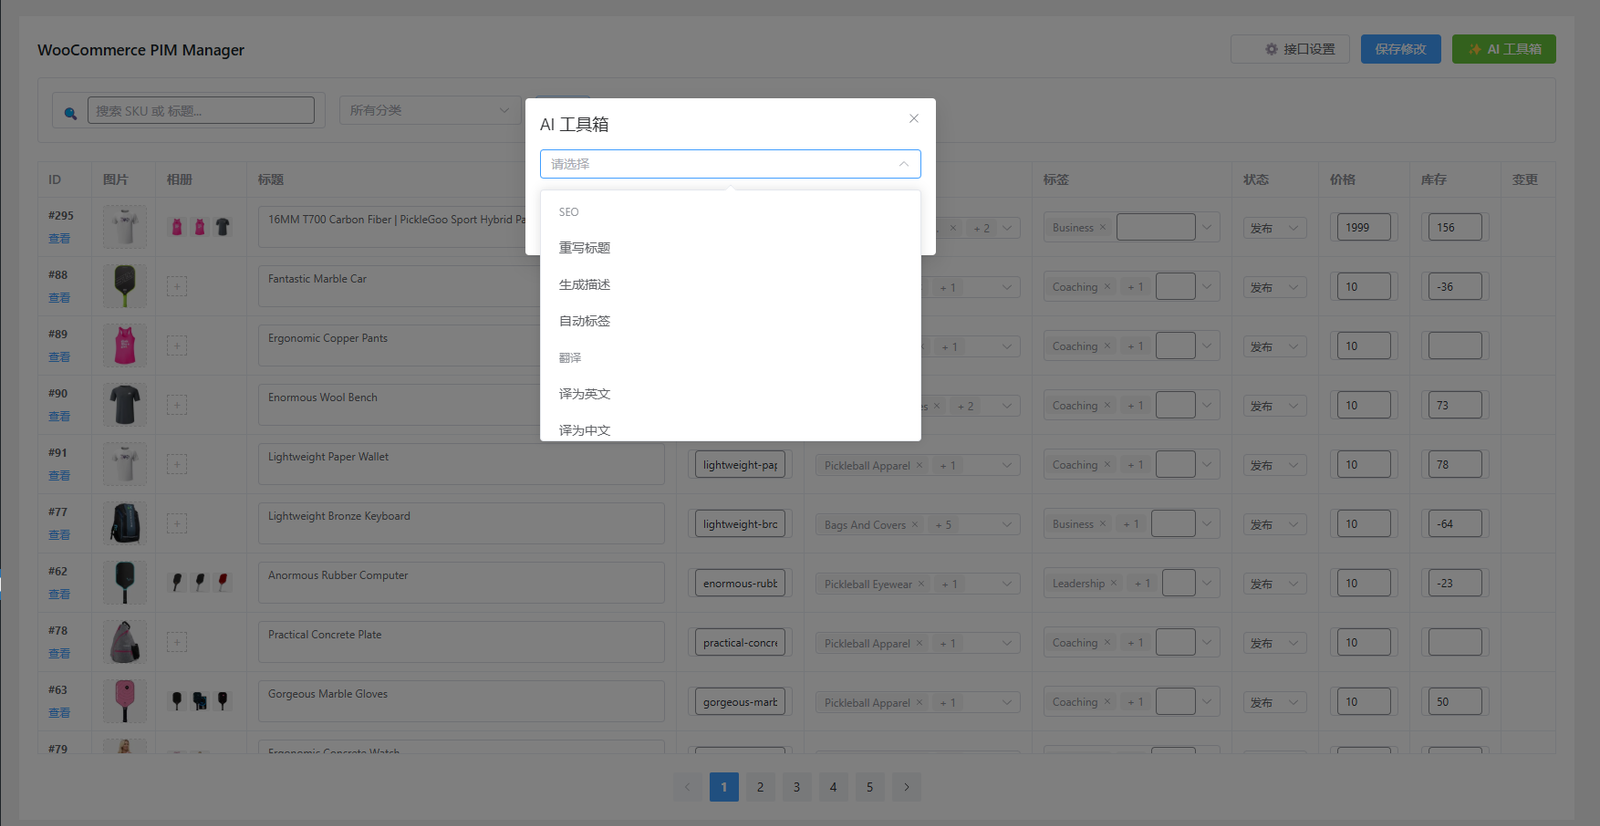The height and width of the screenshot is (826, 1600).
Task: Click 查看 link for product #63
Action: pyautogui.click(x=59, y=713)
